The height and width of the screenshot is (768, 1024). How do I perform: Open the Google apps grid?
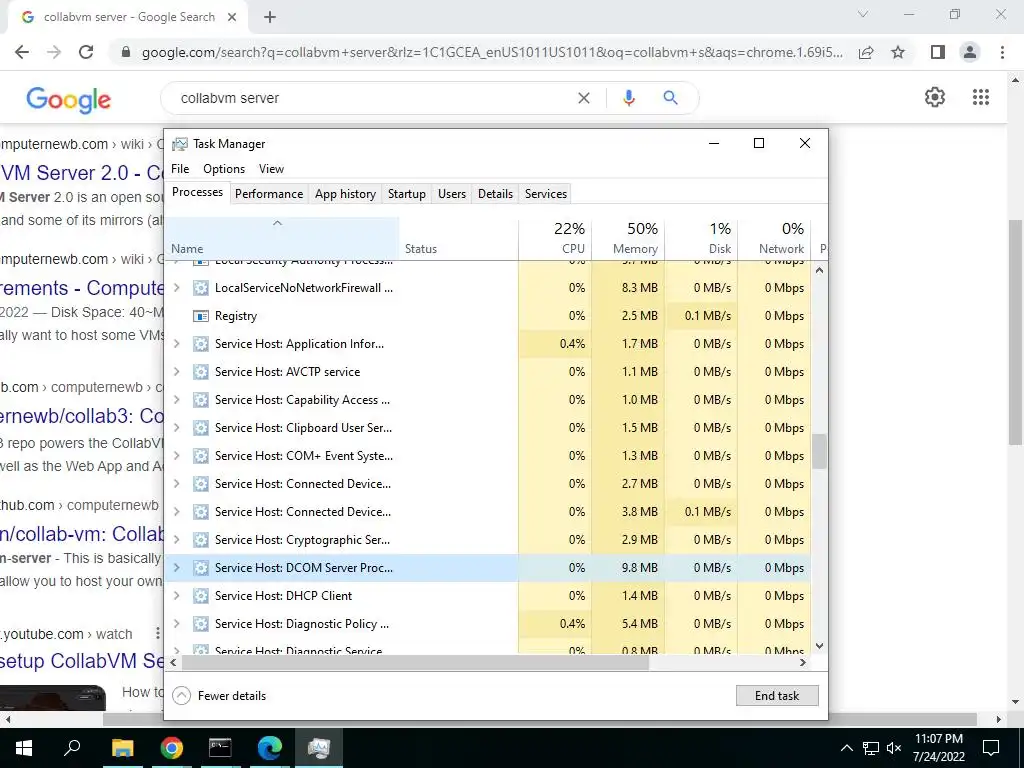pos(980,97)
